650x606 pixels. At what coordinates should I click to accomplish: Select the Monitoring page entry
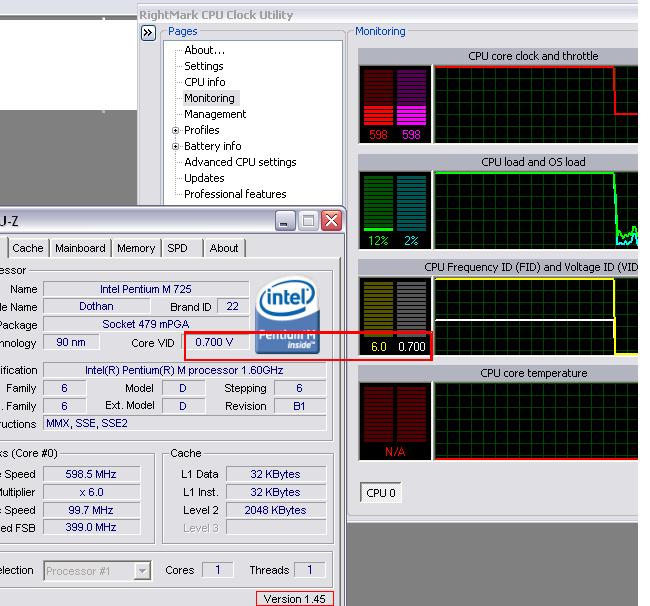(209, 98)
